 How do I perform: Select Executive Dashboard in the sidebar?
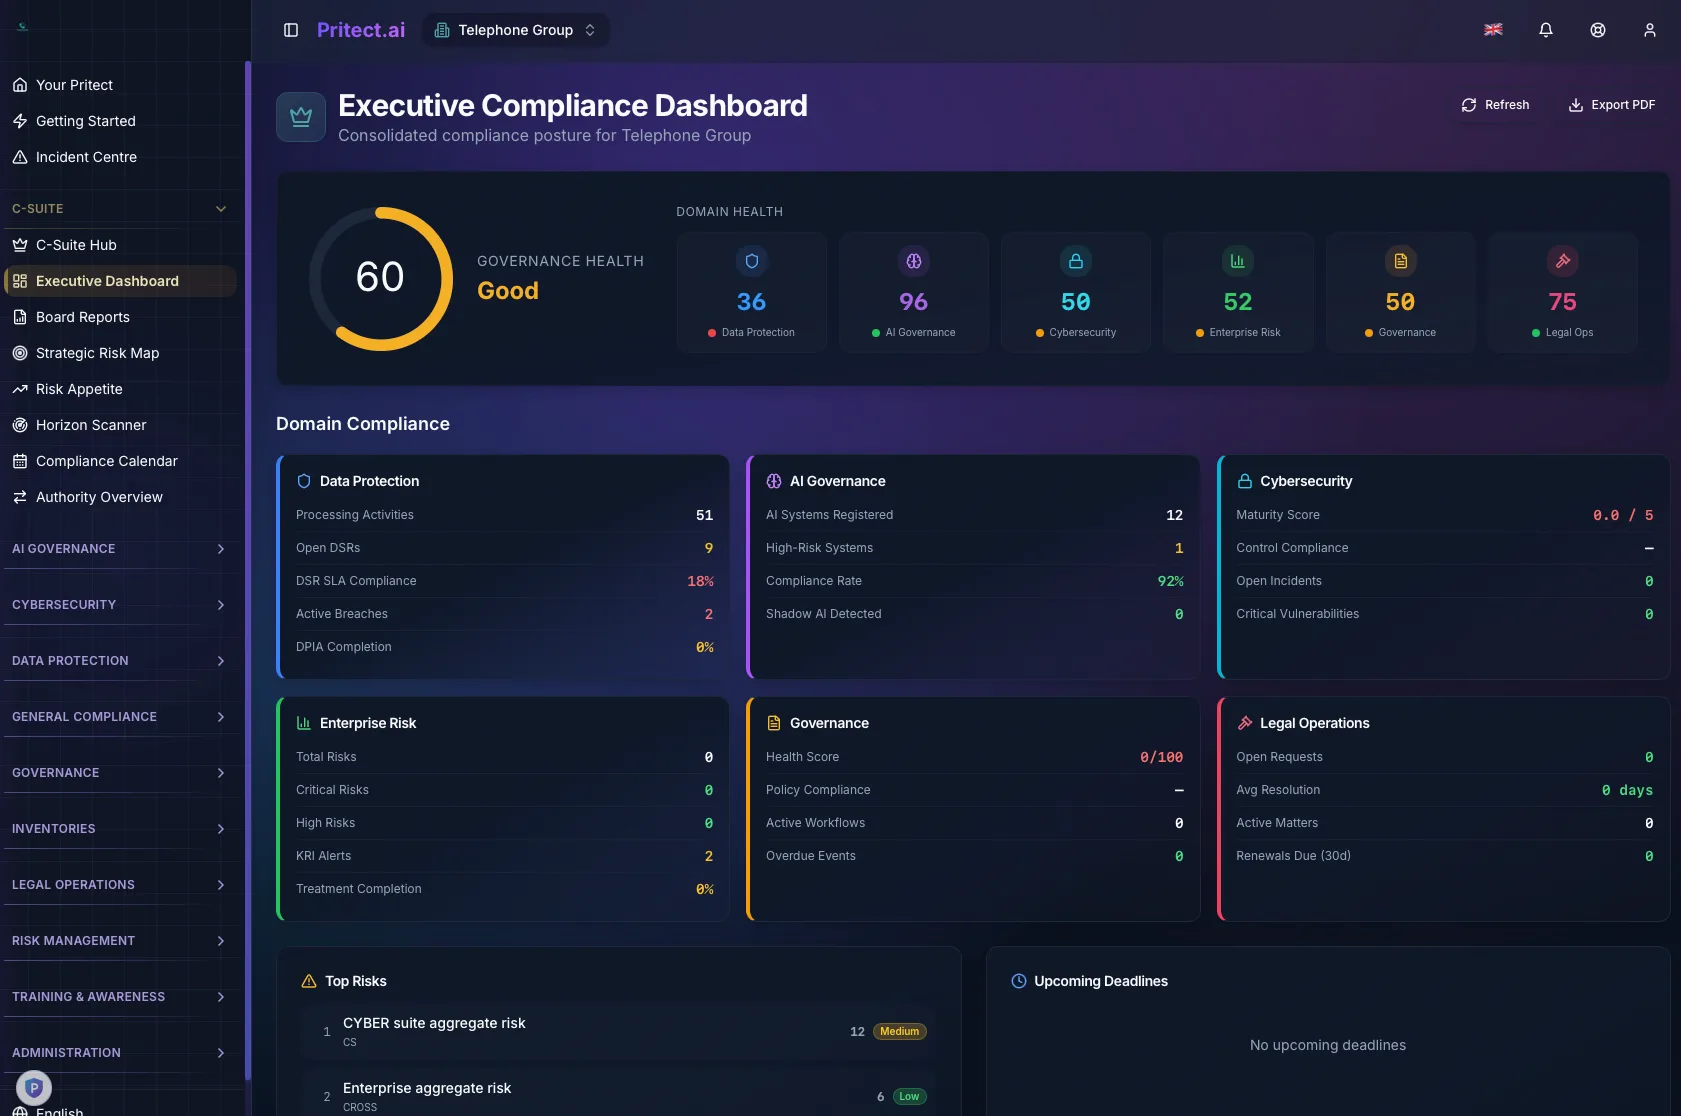click(120, 281)
